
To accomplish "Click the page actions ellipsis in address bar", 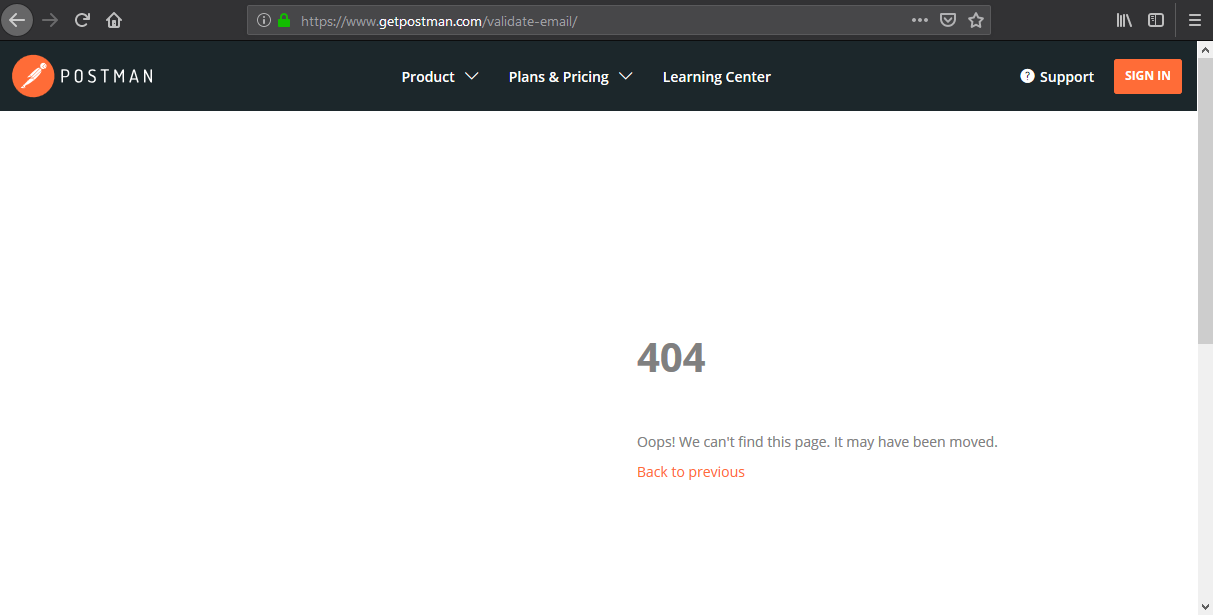I will click(919, 19).
